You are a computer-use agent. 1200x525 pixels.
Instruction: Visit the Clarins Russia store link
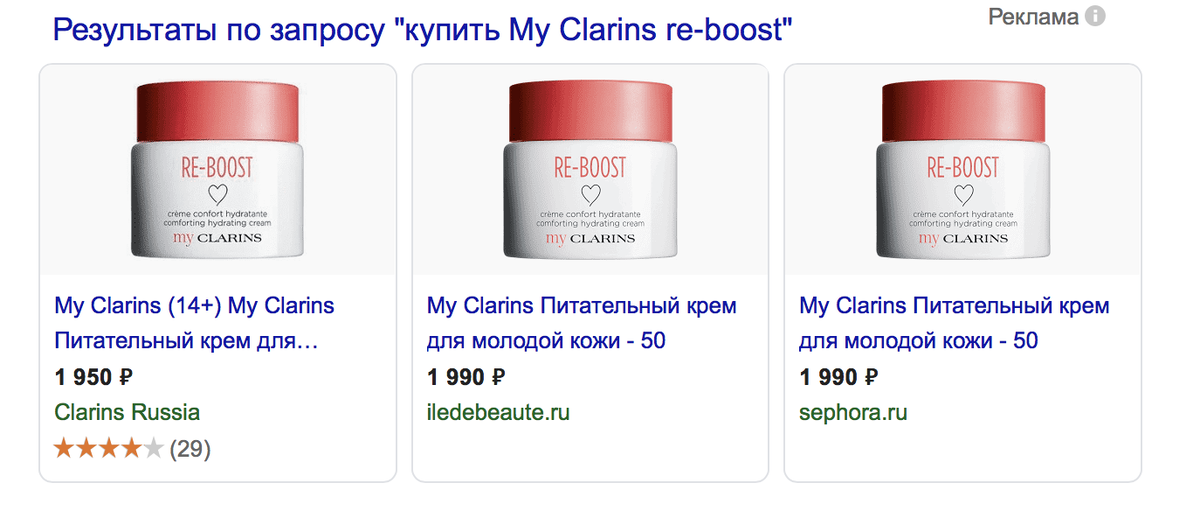127,412
